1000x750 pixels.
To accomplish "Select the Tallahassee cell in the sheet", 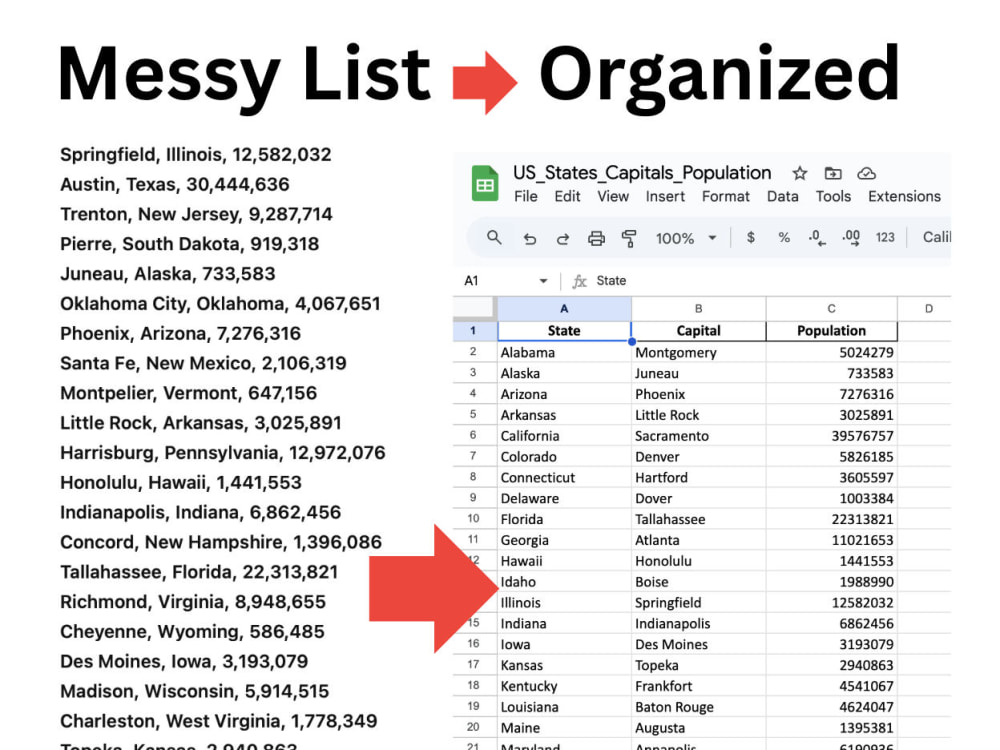I will pyautogui.click(x=698, y=519).
